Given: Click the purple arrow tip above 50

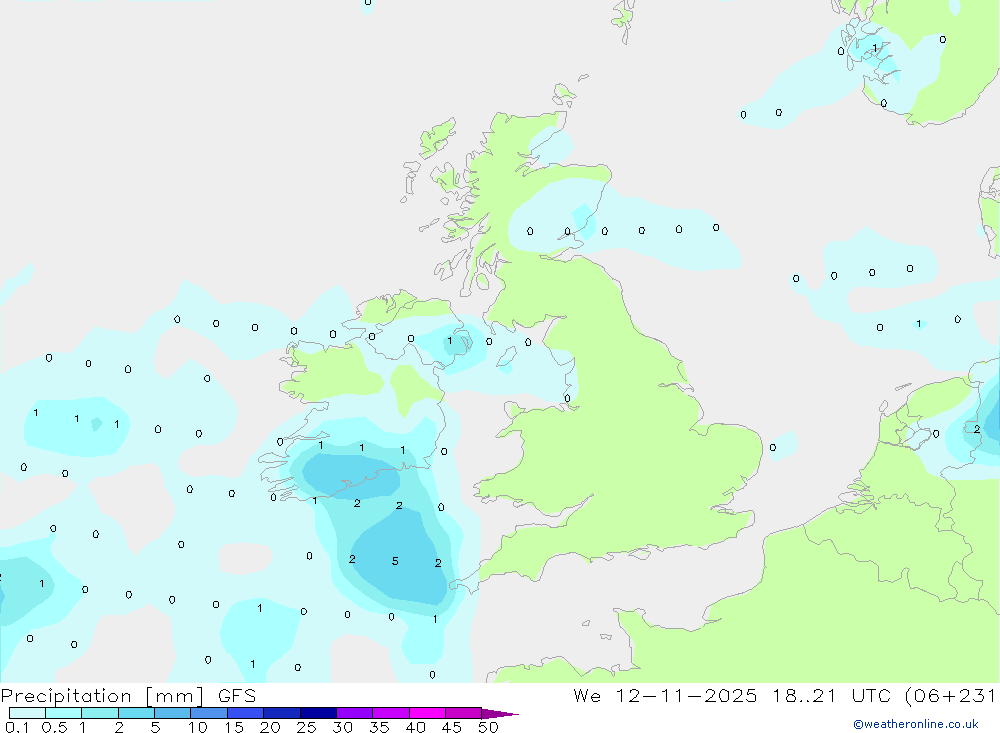Looking at the screenshot, I should [501, 714].
